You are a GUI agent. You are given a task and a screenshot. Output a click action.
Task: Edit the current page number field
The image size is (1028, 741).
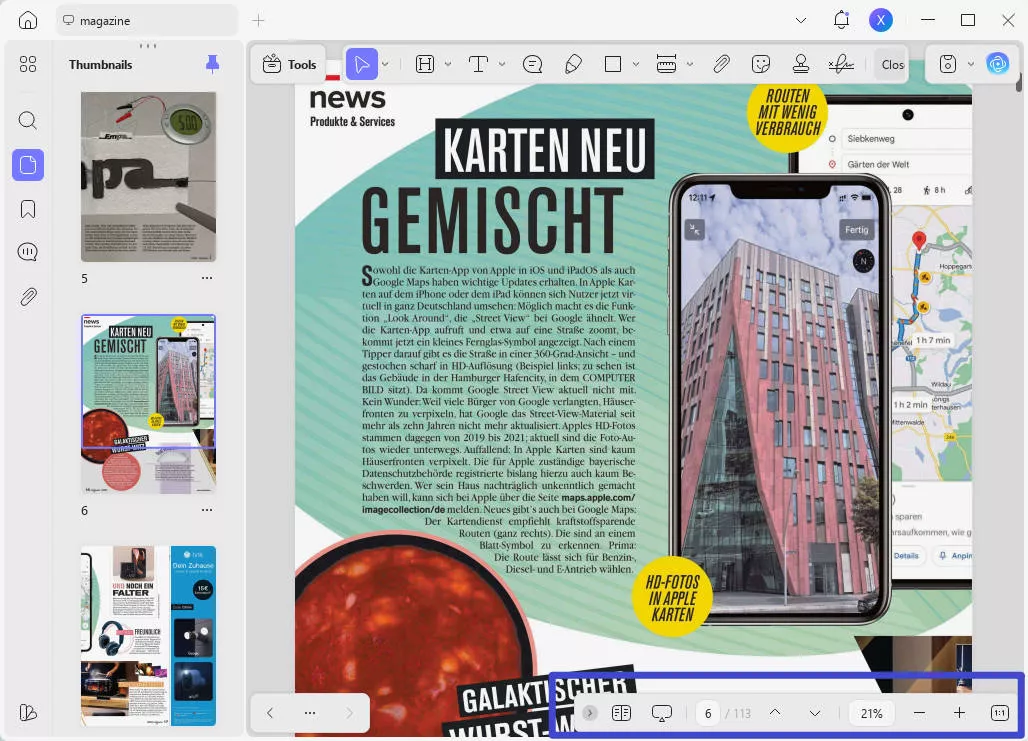[707, 713]
